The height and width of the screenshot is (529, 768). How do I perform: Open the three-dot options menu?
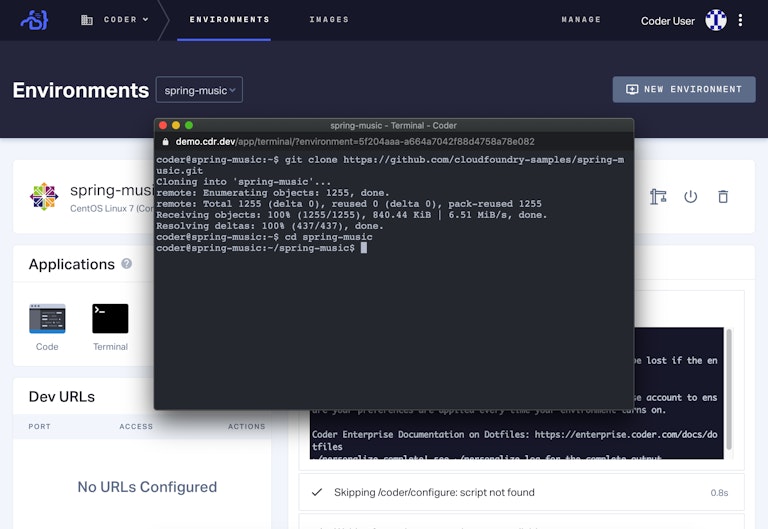(740, 20)
